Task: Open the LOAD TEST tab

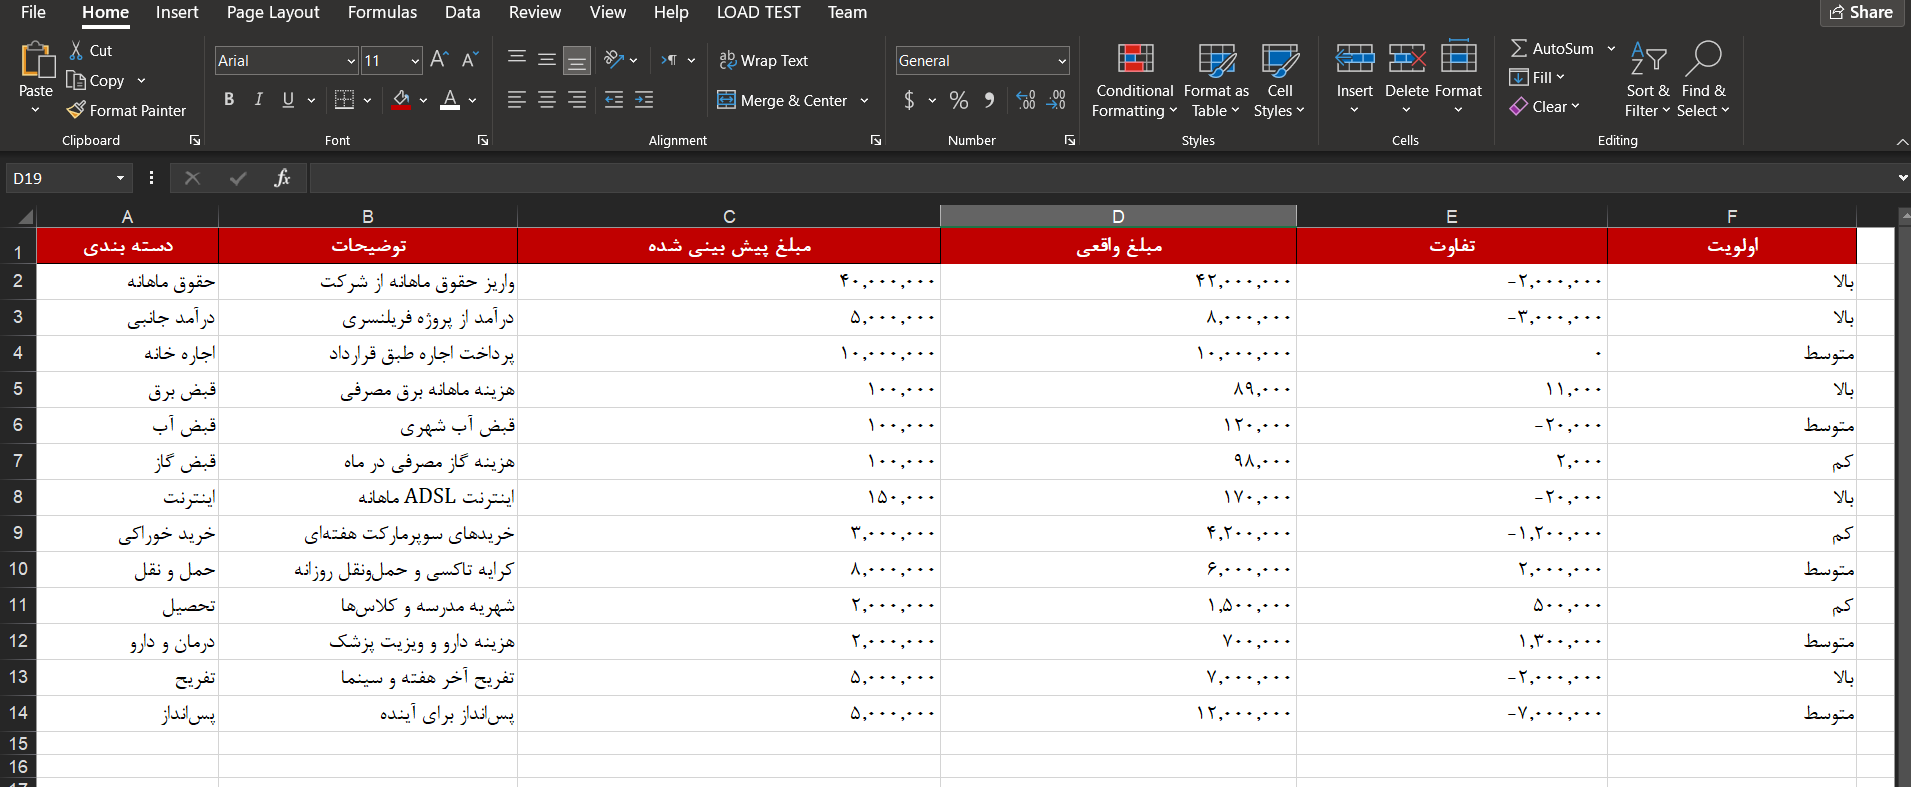Action: coord(758,12)
